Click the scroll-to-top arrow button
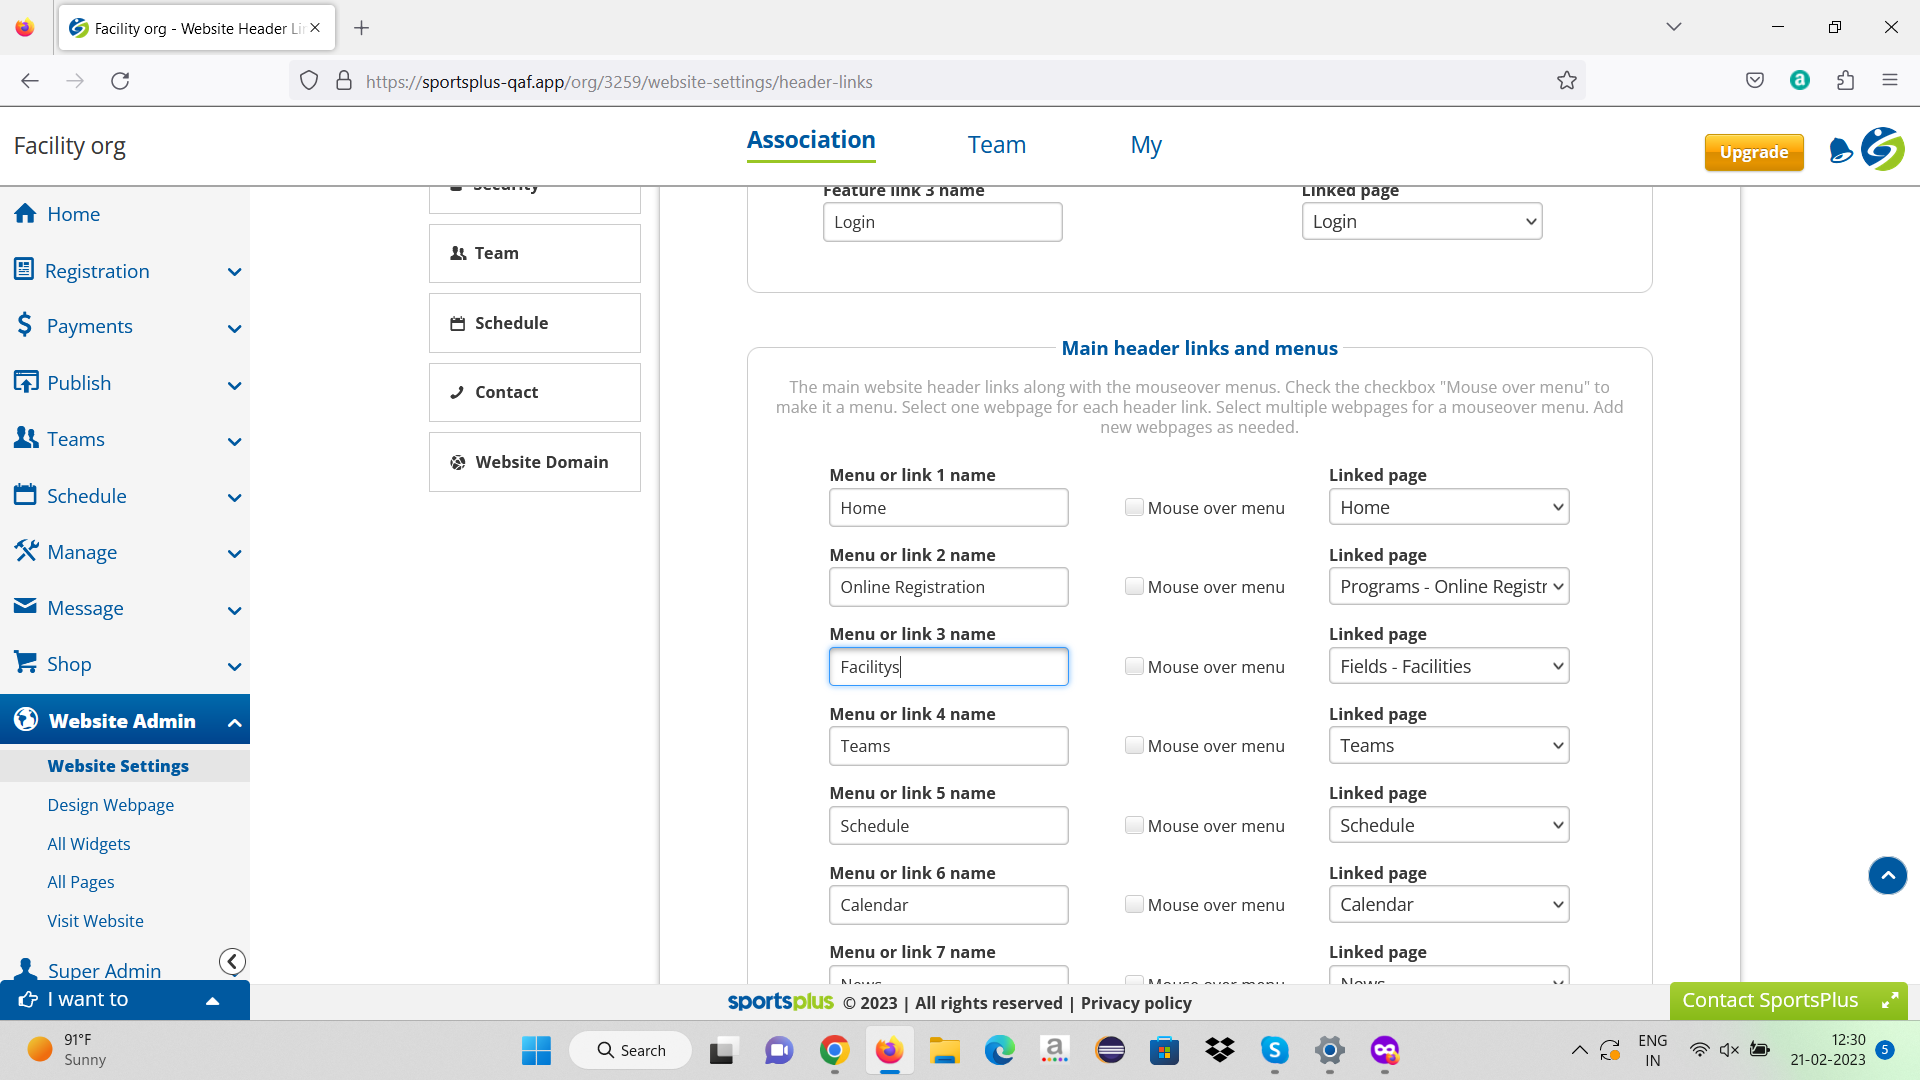This screenshot has width=1920, height=1080. 1887,876
